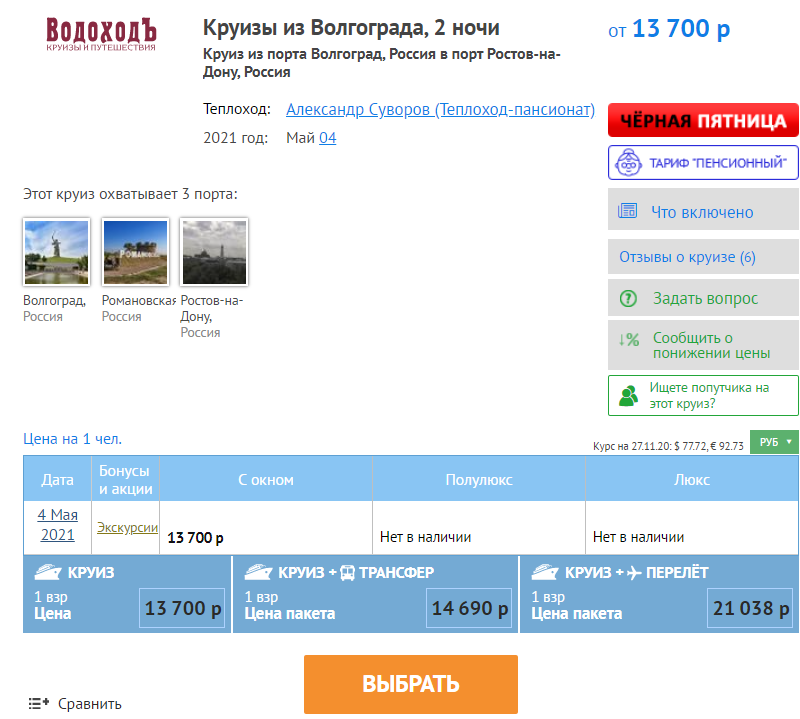
Task: Click the May 04 departure date link
Action: [x=327, y=138]
